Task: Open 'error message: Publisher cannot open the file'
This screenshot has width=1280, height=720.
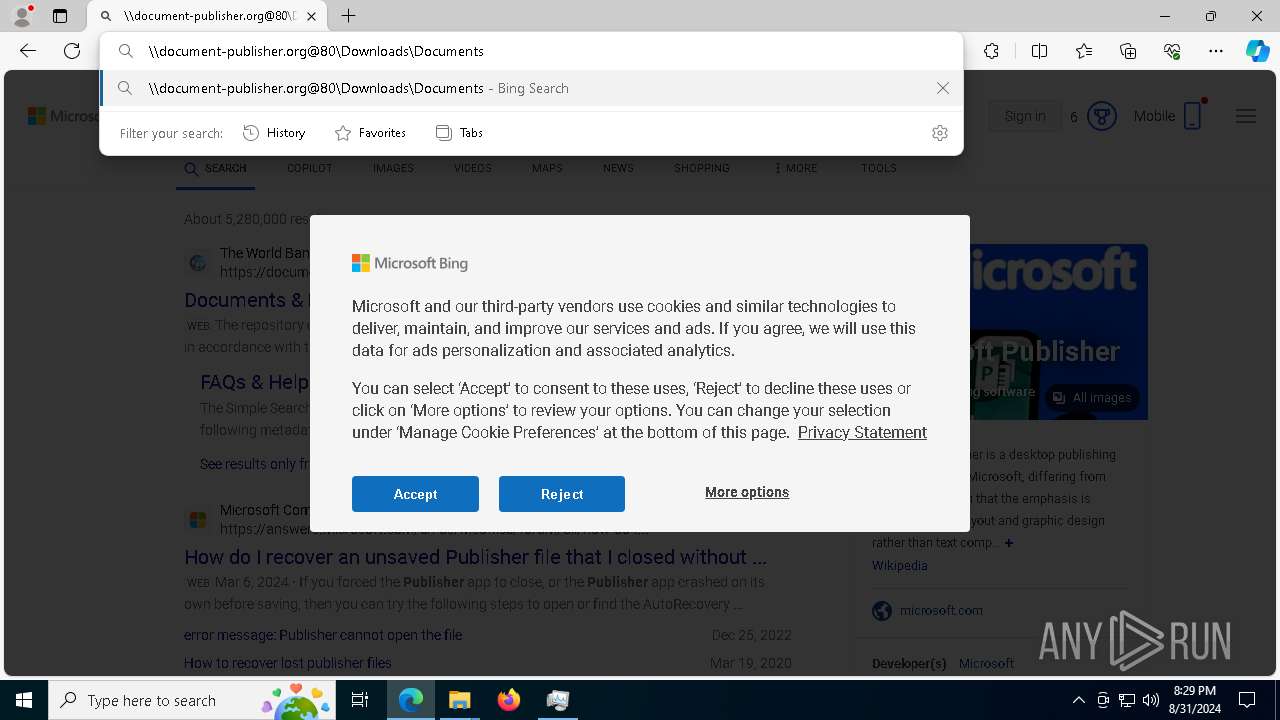Action: coord(323,635)
